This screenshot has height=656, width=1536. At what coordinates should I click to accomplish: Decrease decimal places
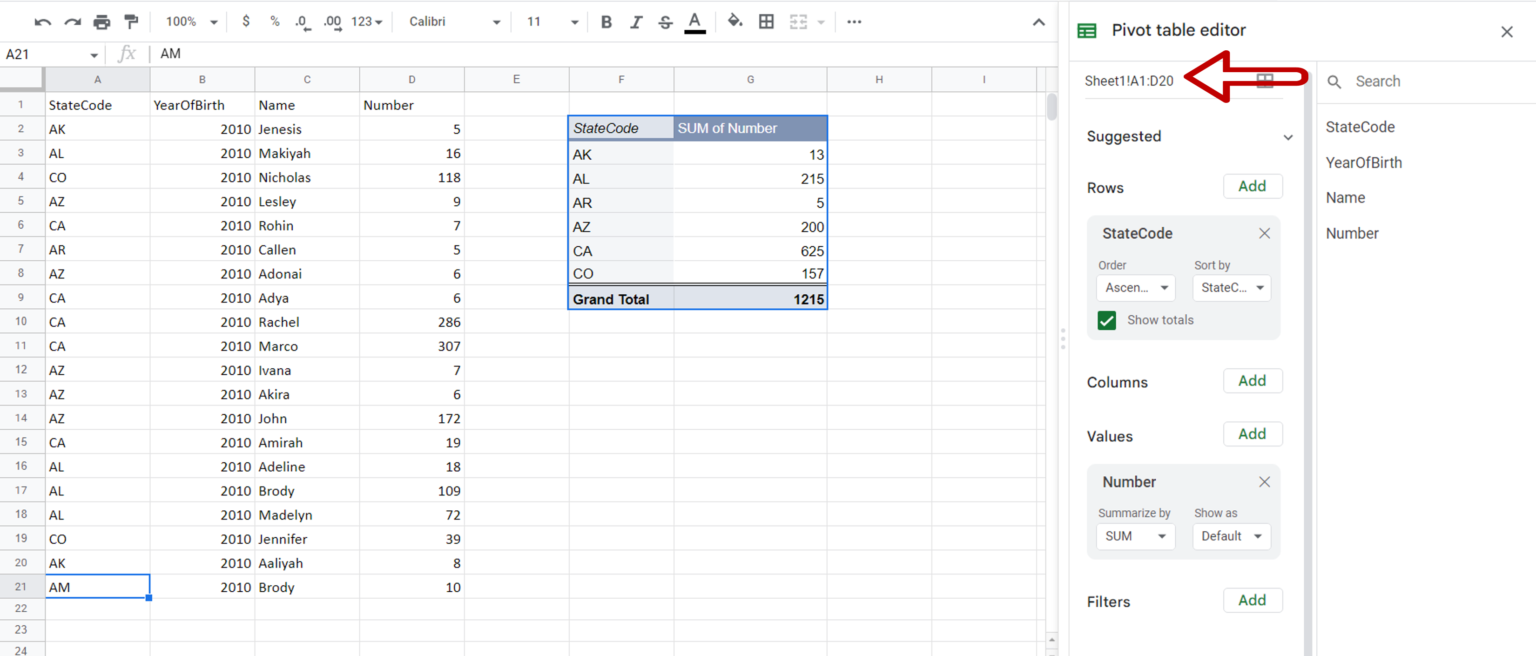tap(302, 21)
